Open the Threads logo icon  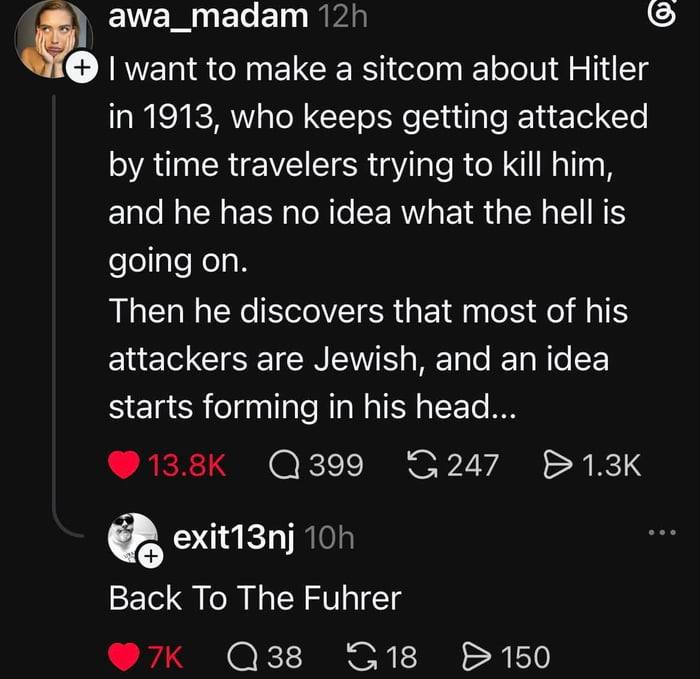tap(662, 17)
